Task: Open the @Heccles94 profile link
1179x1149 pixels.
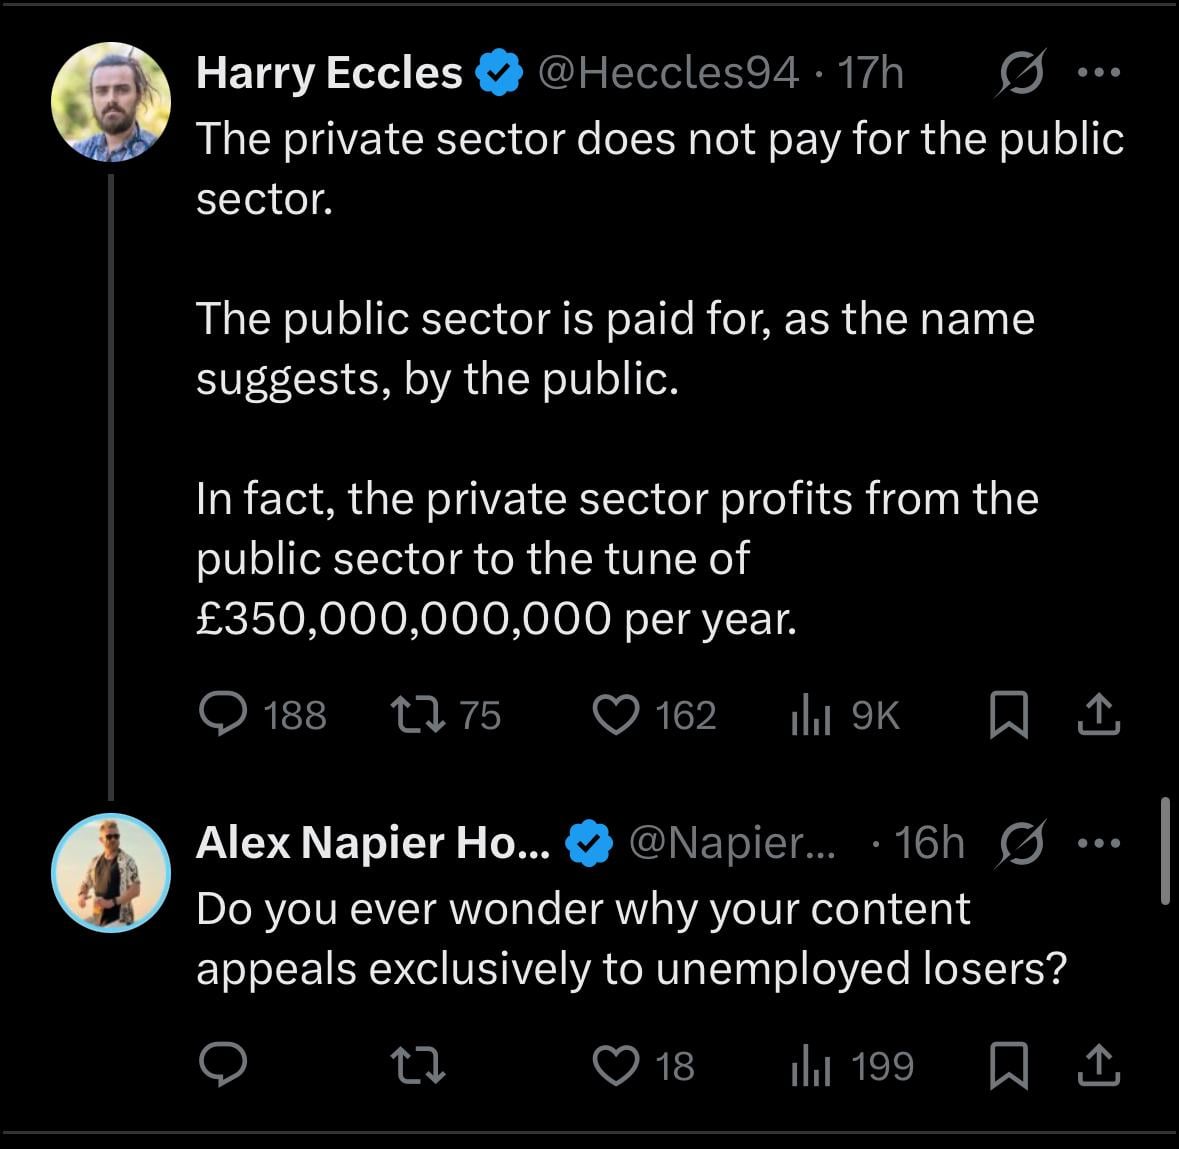Action: (669, 72)
